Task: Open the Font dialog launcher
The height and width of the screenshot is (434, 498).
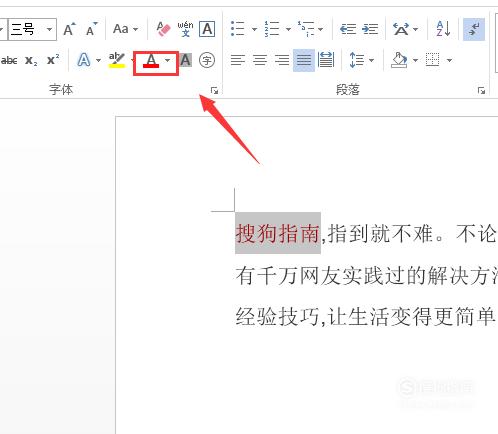Action: click(x=214, y=90)
